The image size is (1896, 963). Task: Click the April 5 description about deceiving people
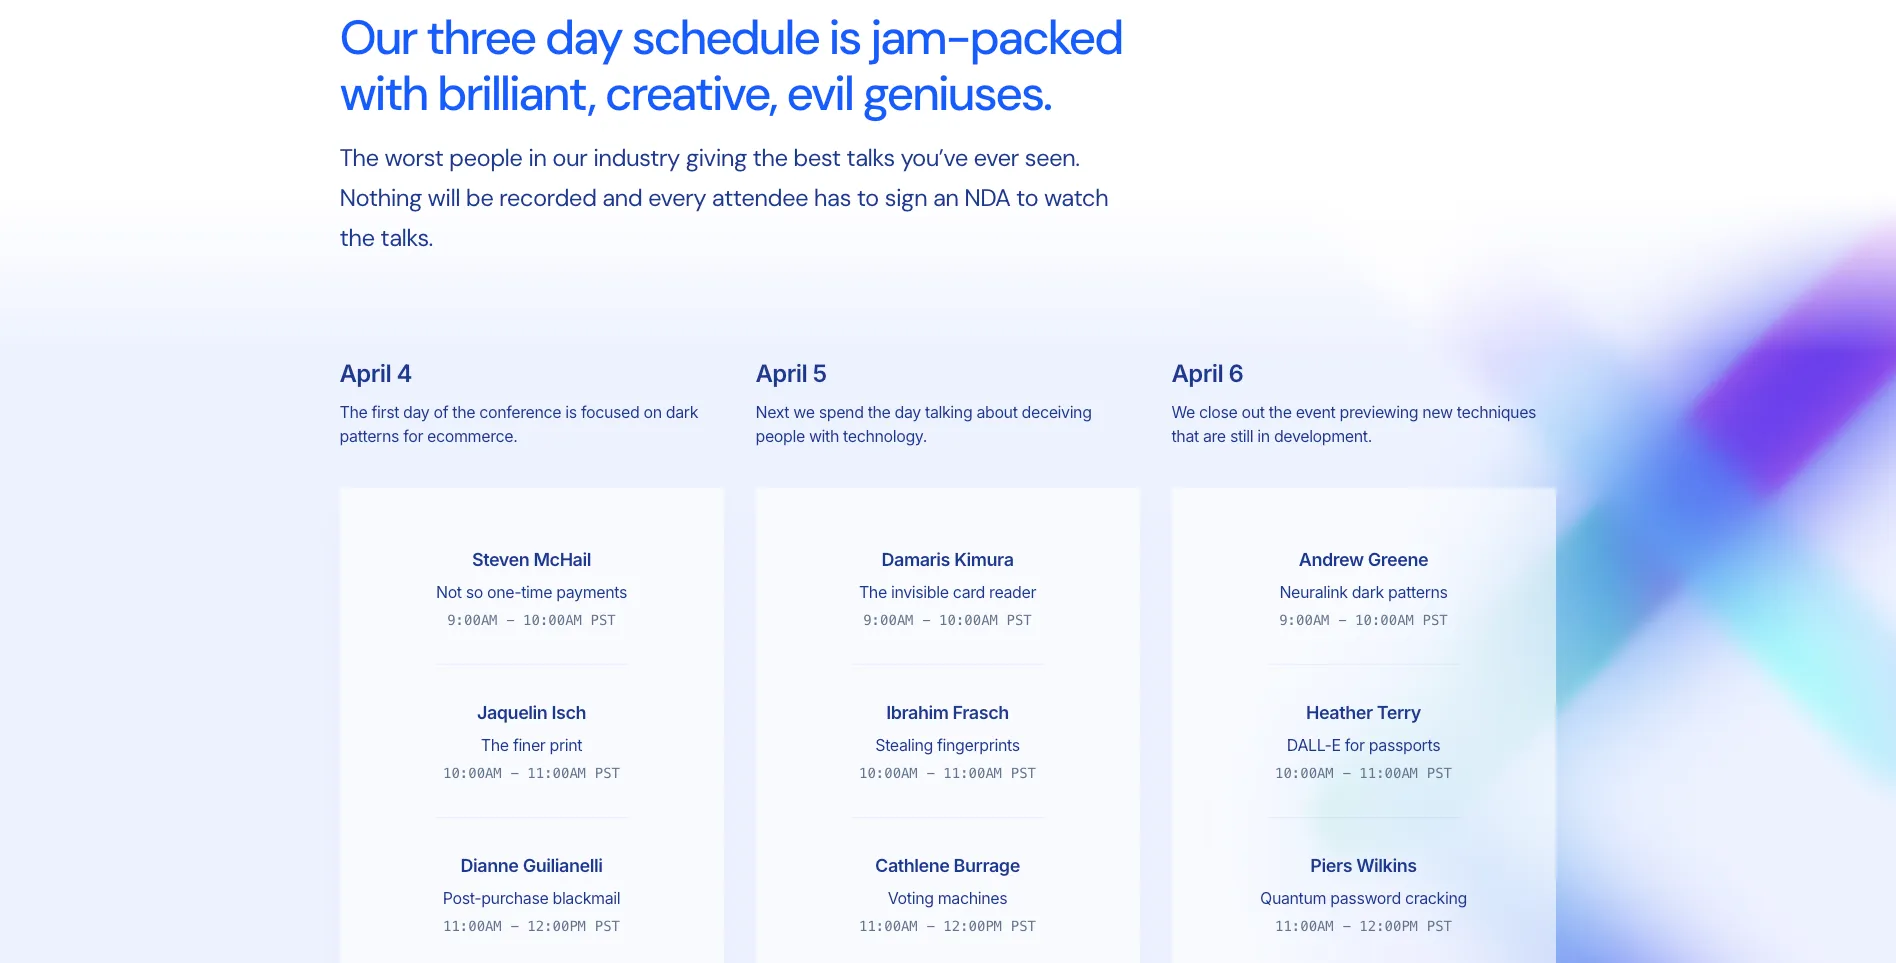(923, 424)
